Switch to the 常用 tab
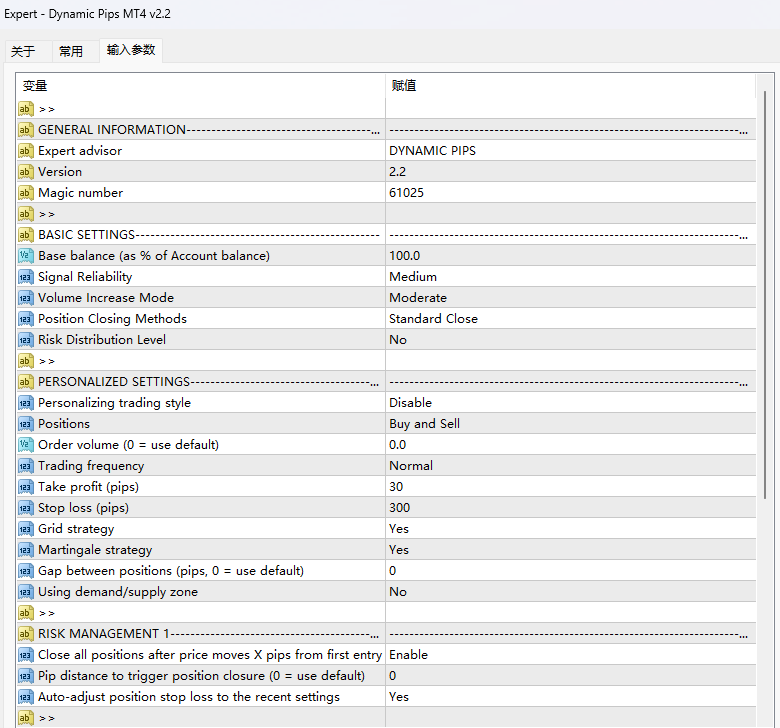Image resolution: width=780 pixels, height=728 pixels. point(71,52)
